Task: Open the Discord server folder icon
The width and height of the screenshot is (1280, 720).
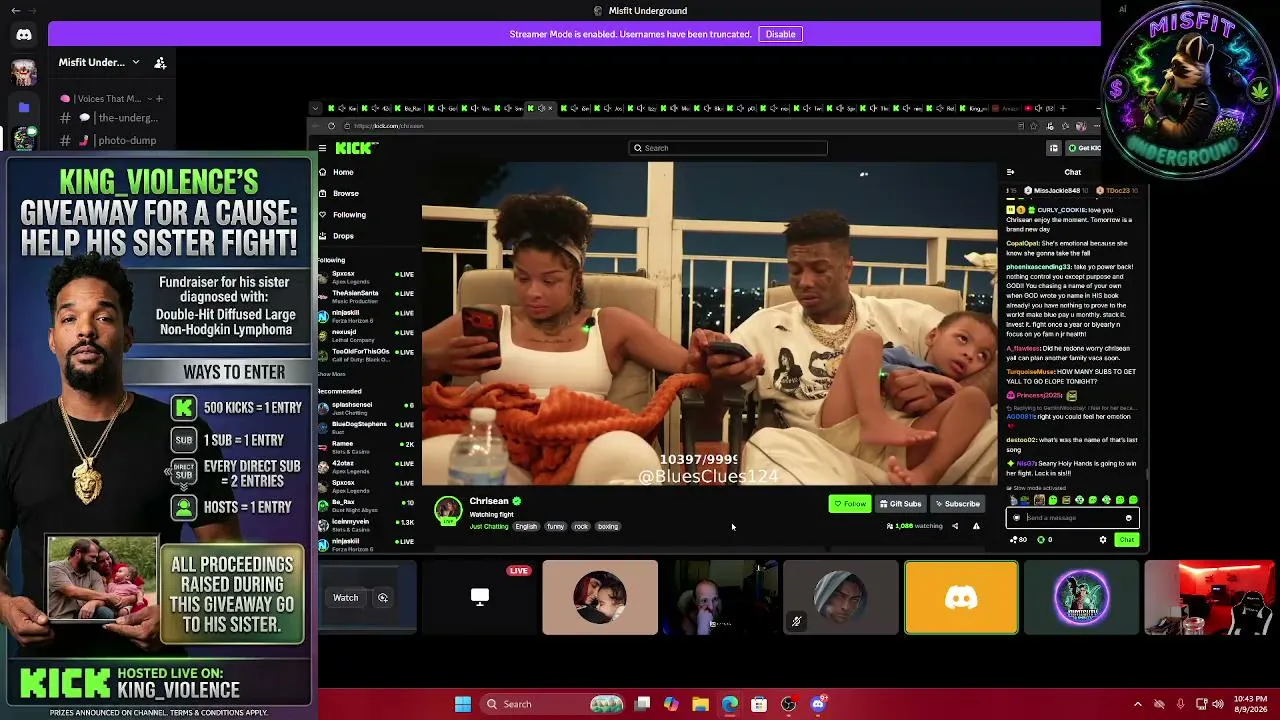Action: tap(24, 106)
